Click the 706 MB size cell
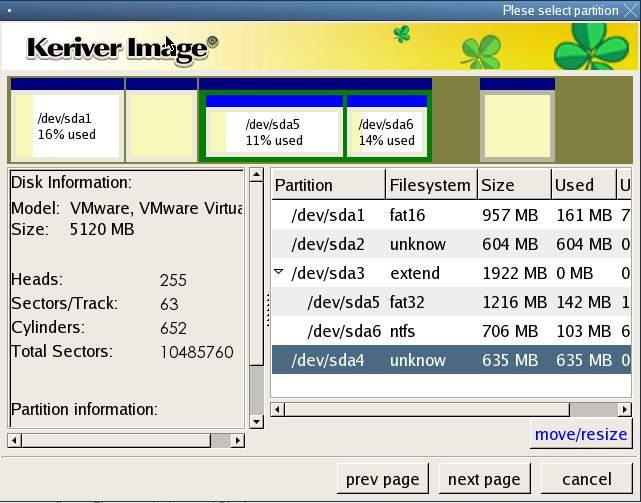641x503 pixels. coord(510,331)
